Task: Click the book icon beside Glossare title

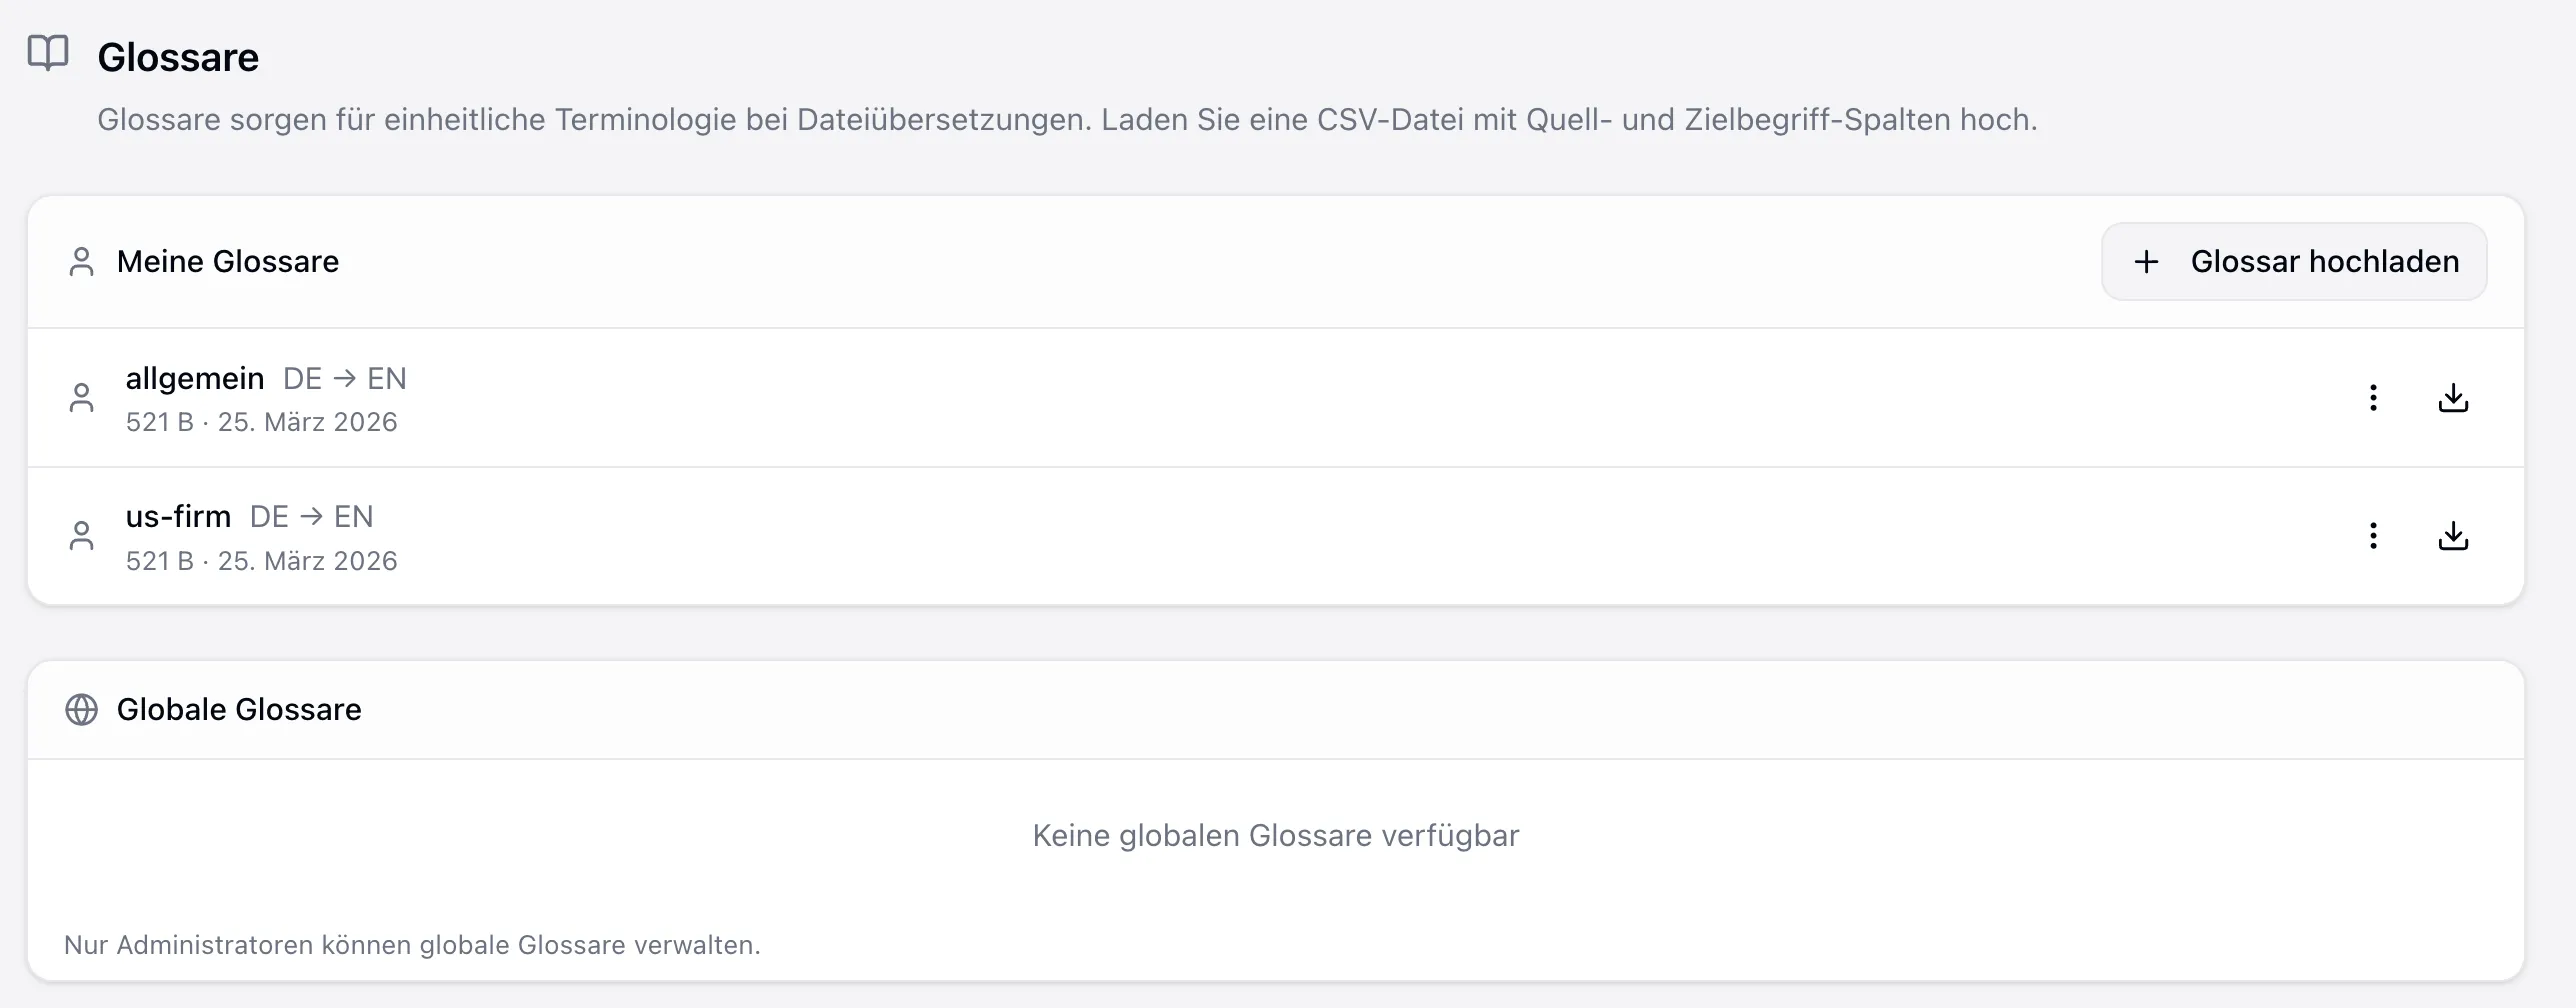Action: point(48,53)
